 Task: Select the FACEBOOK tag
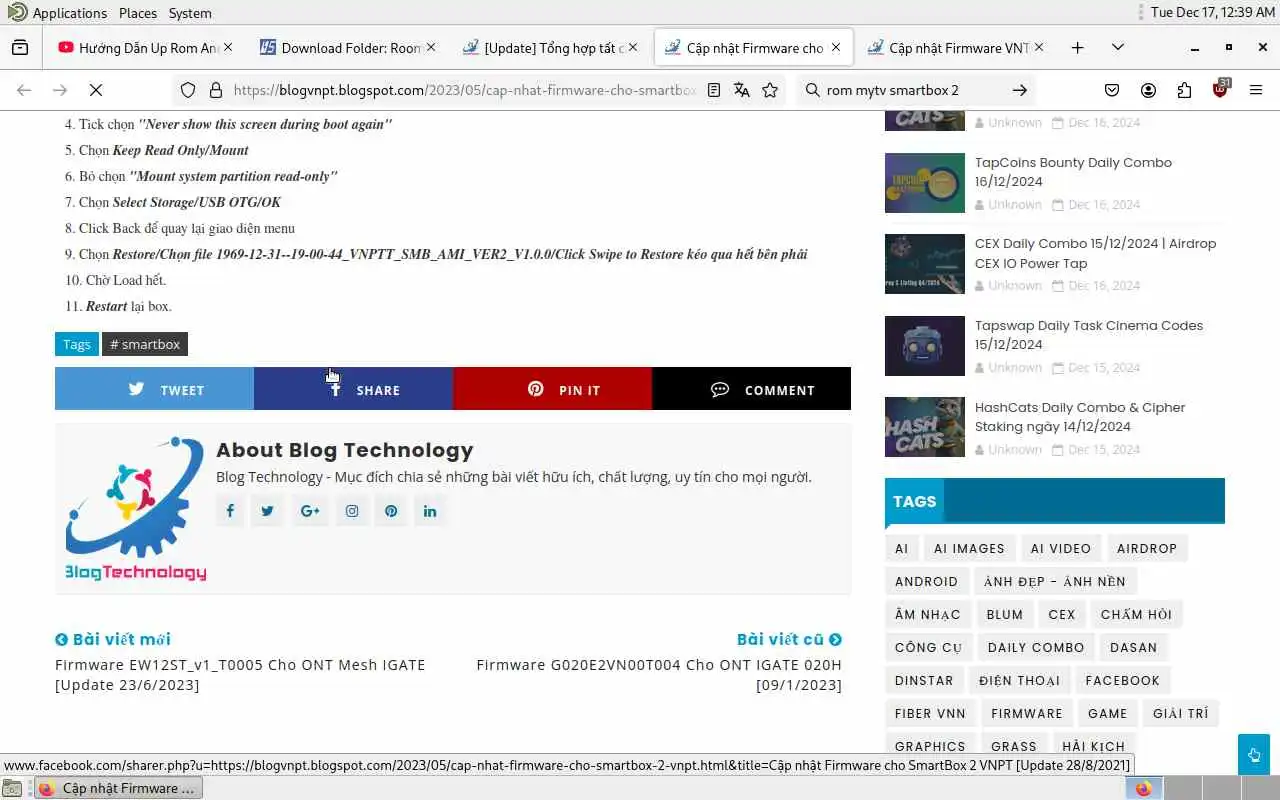click(x=1123, y=680)
